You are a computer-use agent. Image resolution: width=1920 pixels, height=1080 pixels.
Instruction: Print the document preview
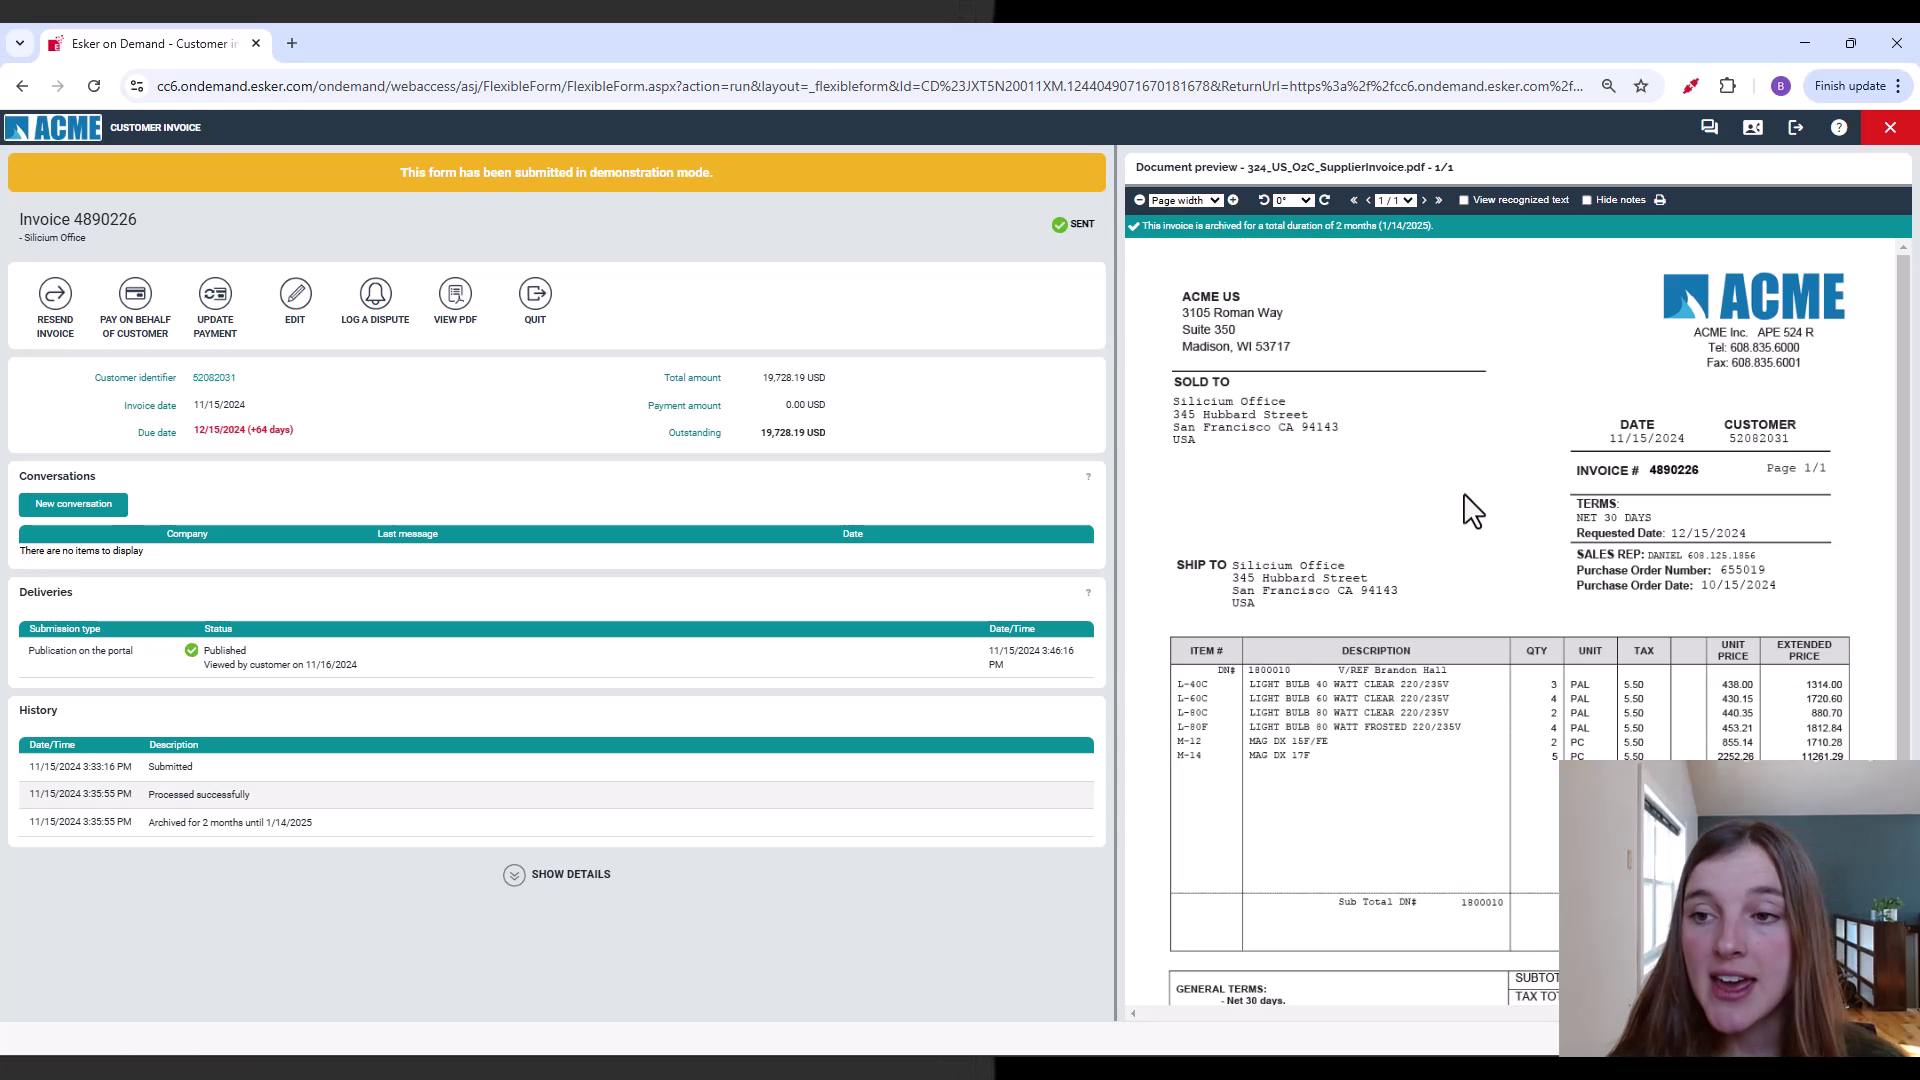[x=1660, y=200]
